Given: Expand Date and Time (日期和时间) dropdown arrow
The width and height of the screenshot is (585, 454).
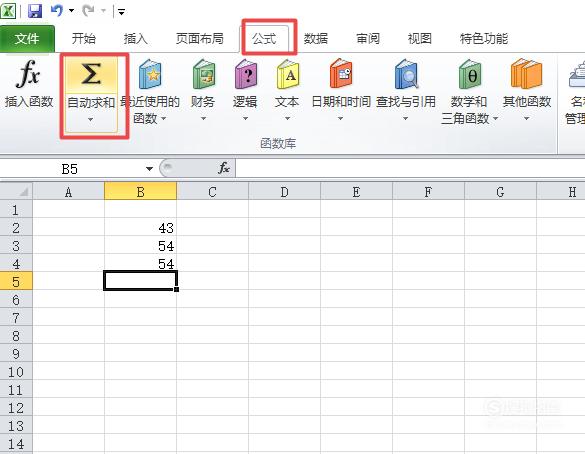Looking at the screenshot, I should (x=340, y=119).
